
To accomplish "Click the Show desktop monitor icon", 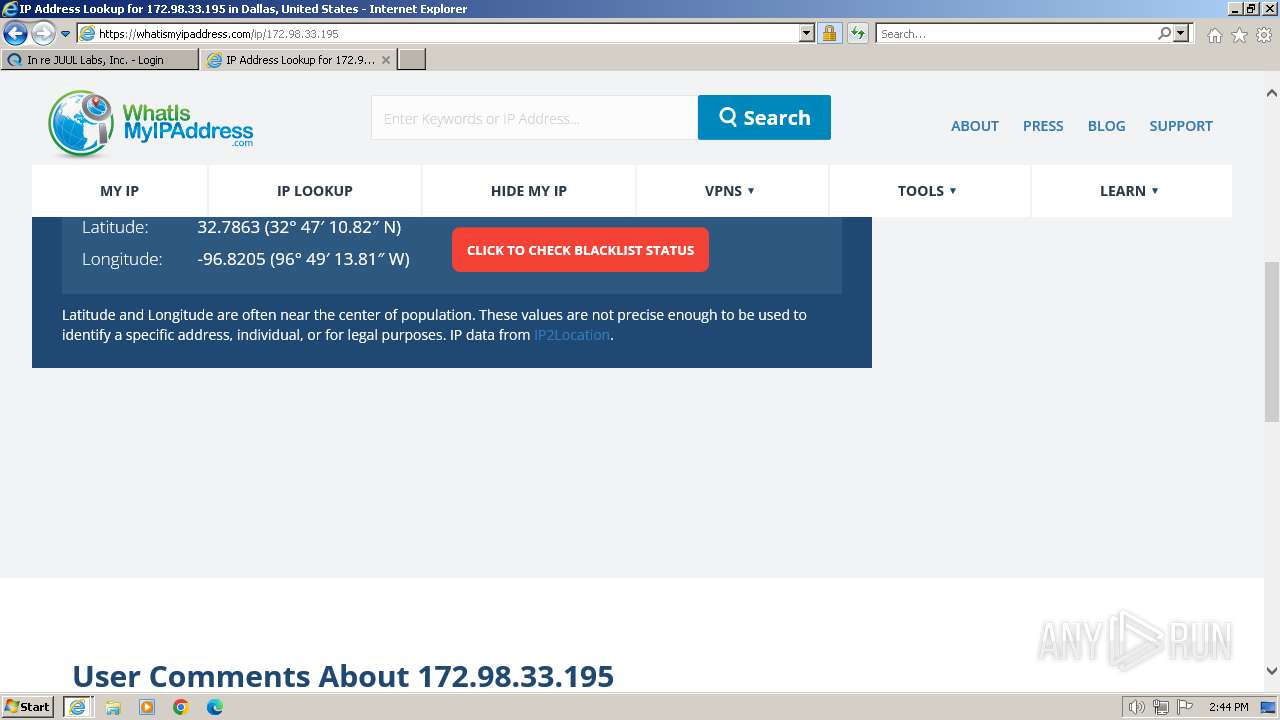I will pyautogui.click(x=1269, y=707).
